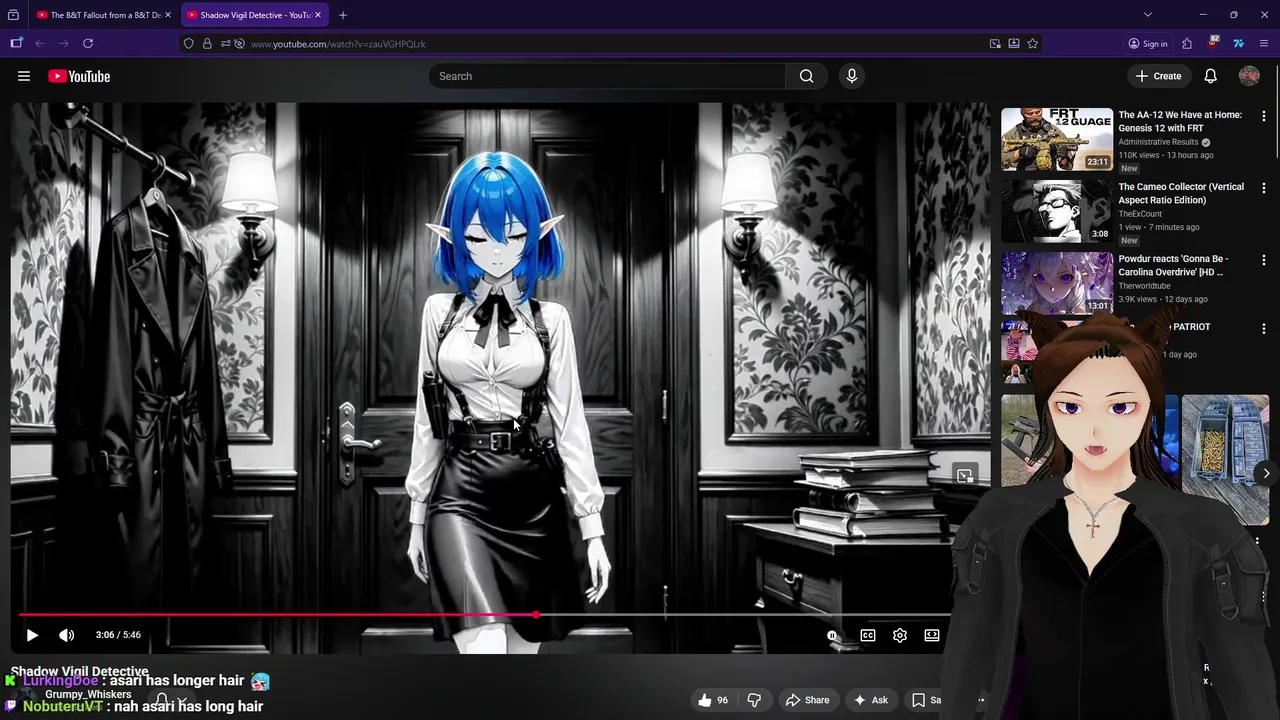Click the '3:06 / 5:46' time display
Viewport: 1280px width, 720px height.
click(118, 635)
